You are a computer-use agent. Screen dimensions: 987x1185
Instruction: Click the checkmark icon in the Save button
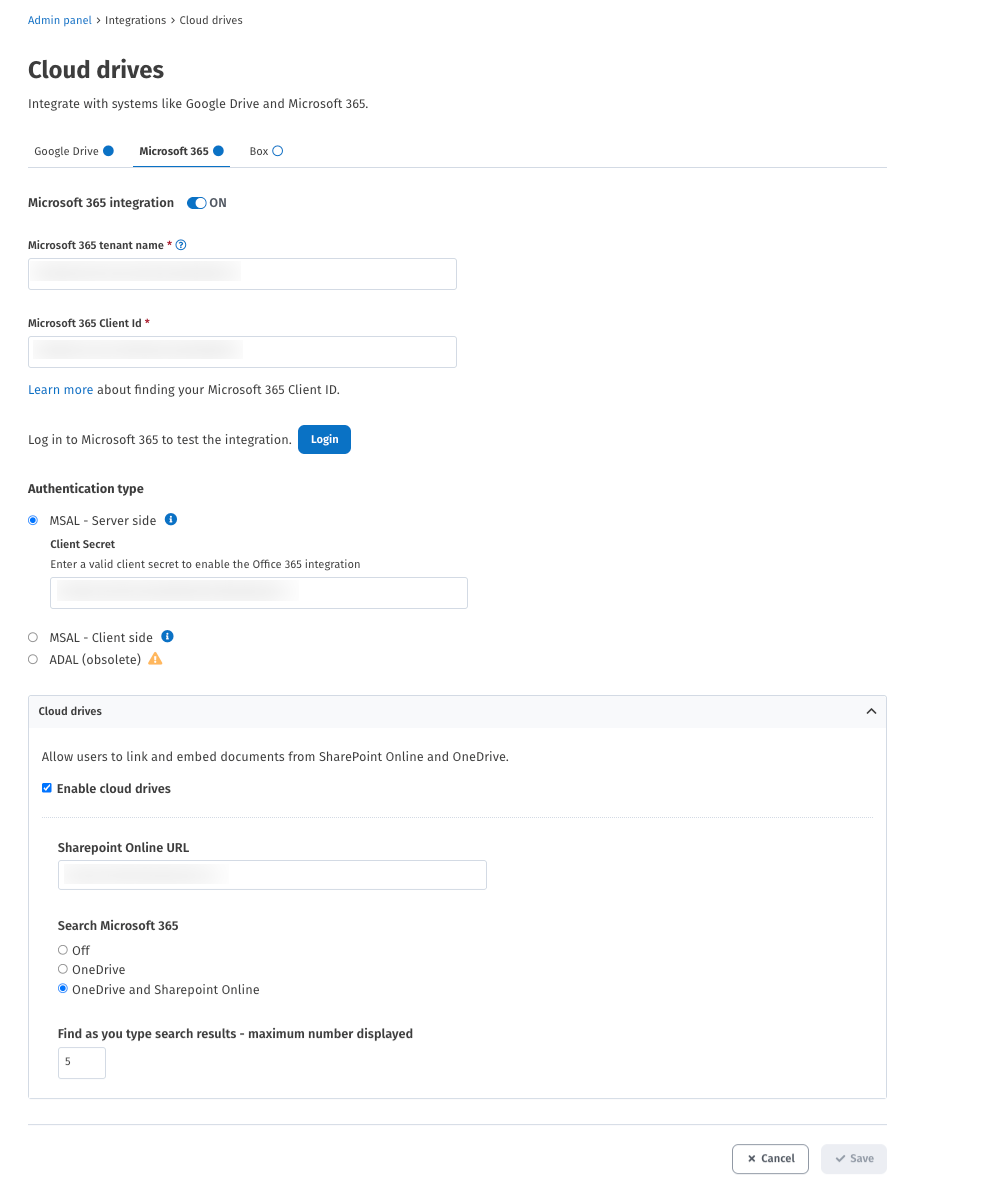pos(840,1158)
